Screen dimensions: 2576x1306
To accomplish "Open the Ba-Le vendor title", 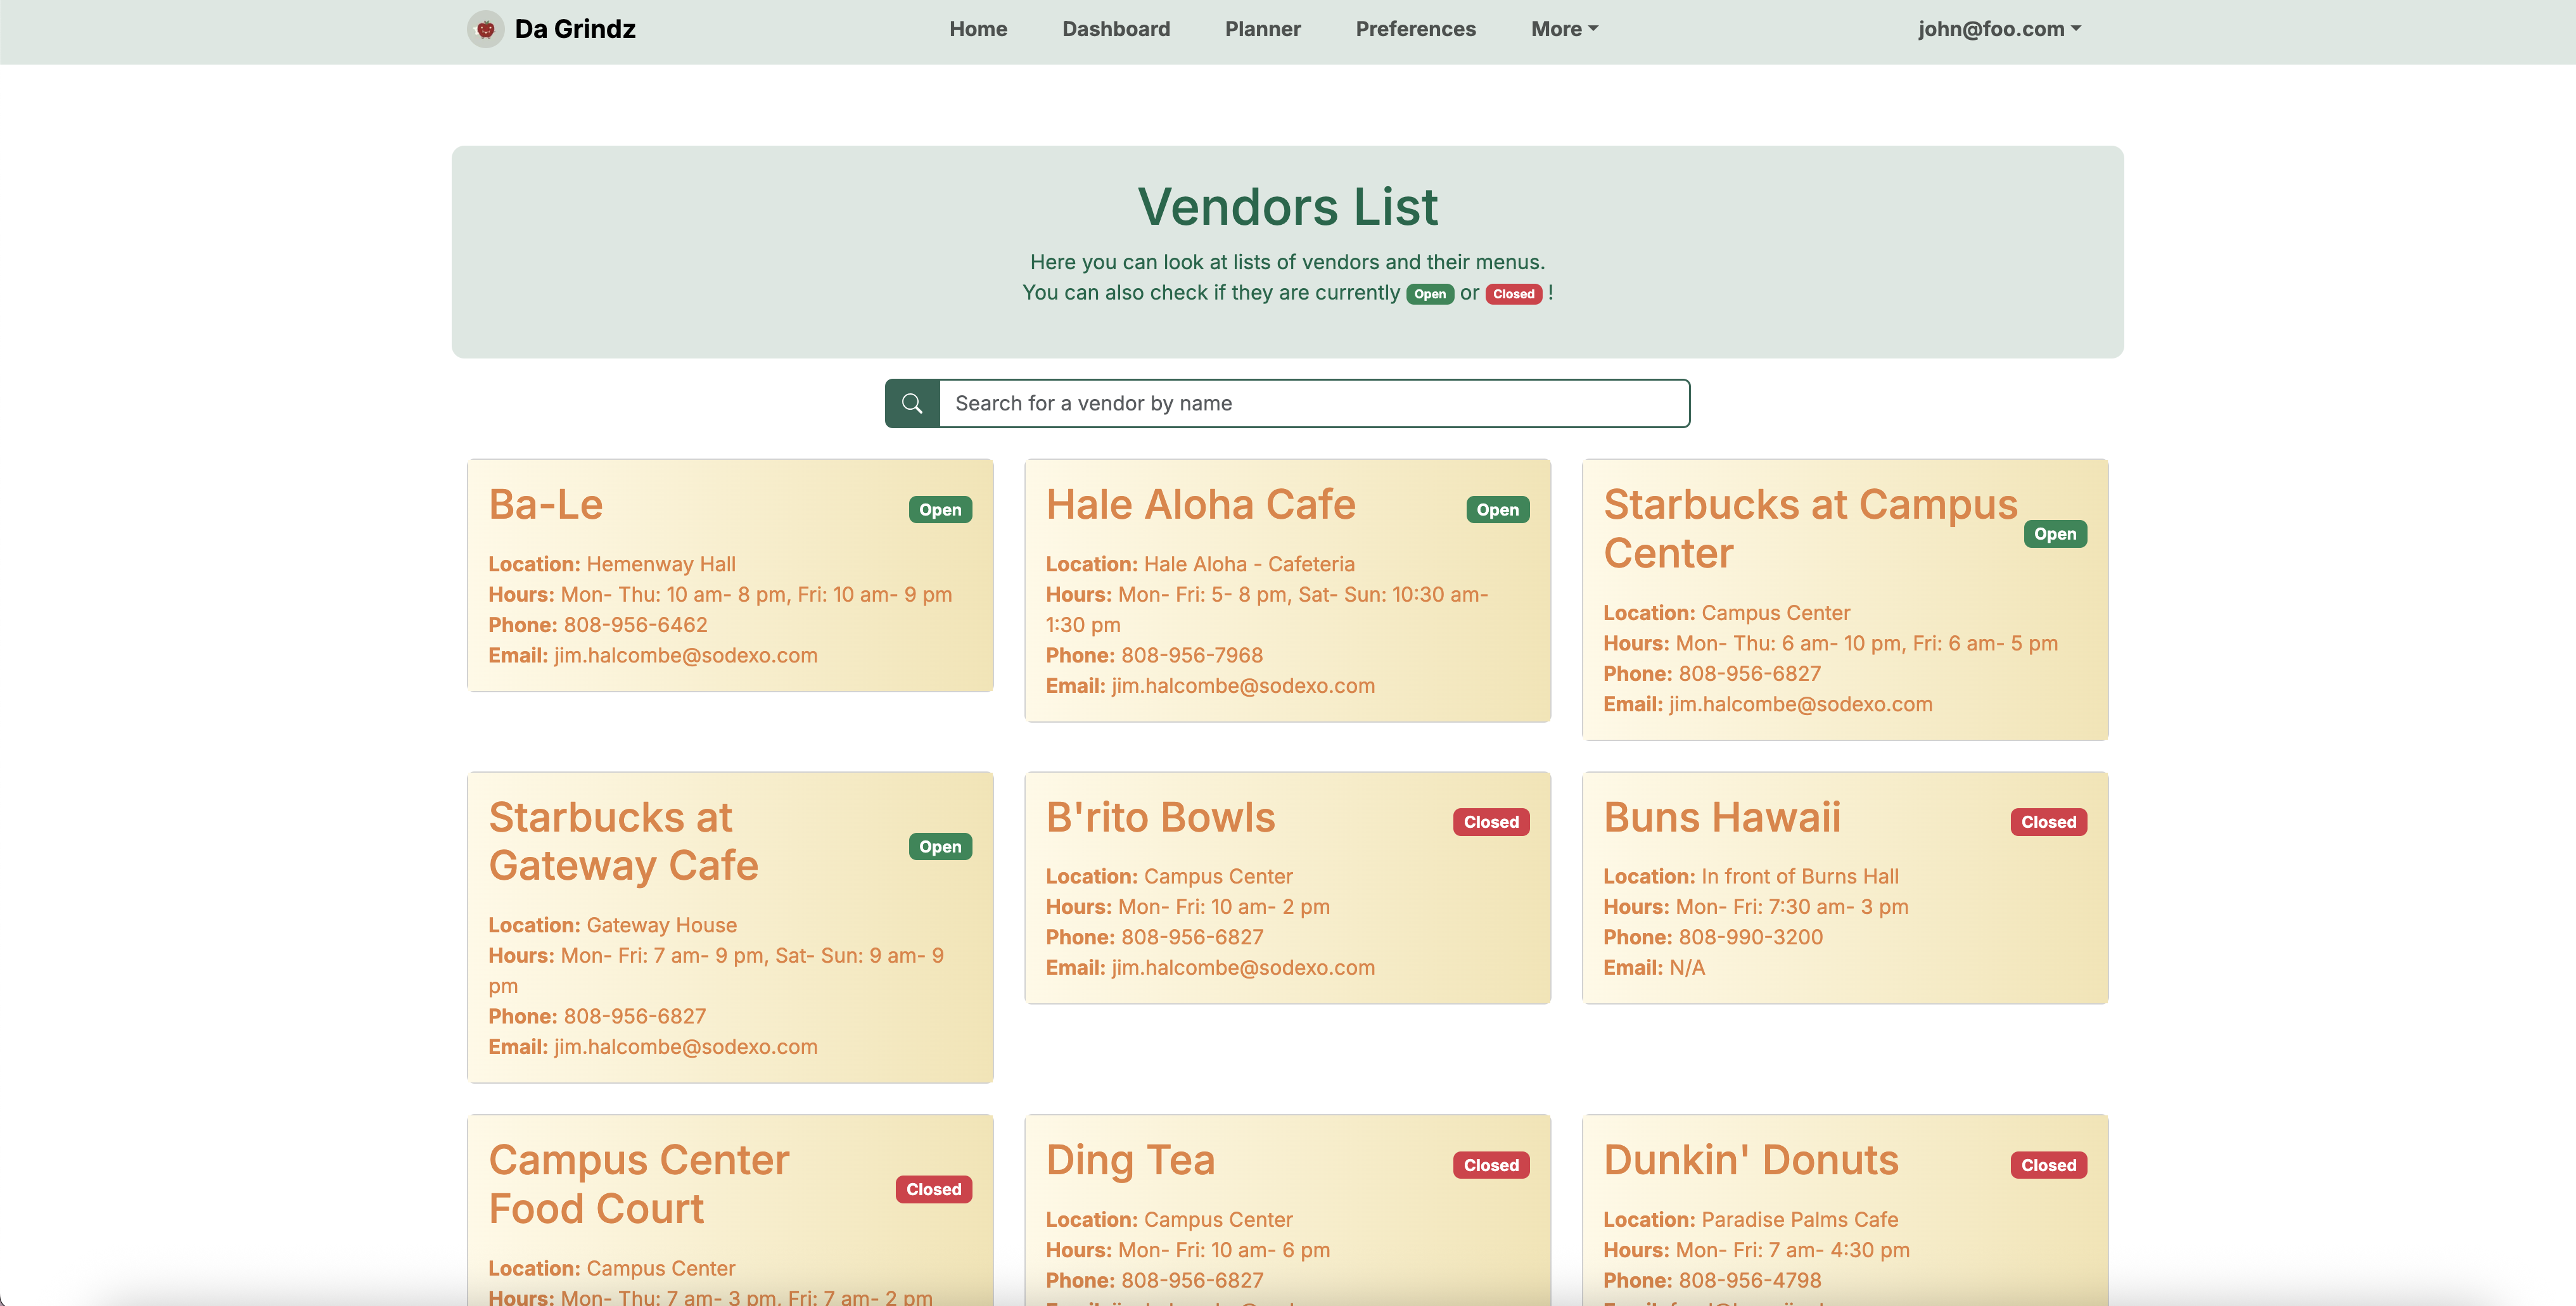I will click(x=546, y=505).
